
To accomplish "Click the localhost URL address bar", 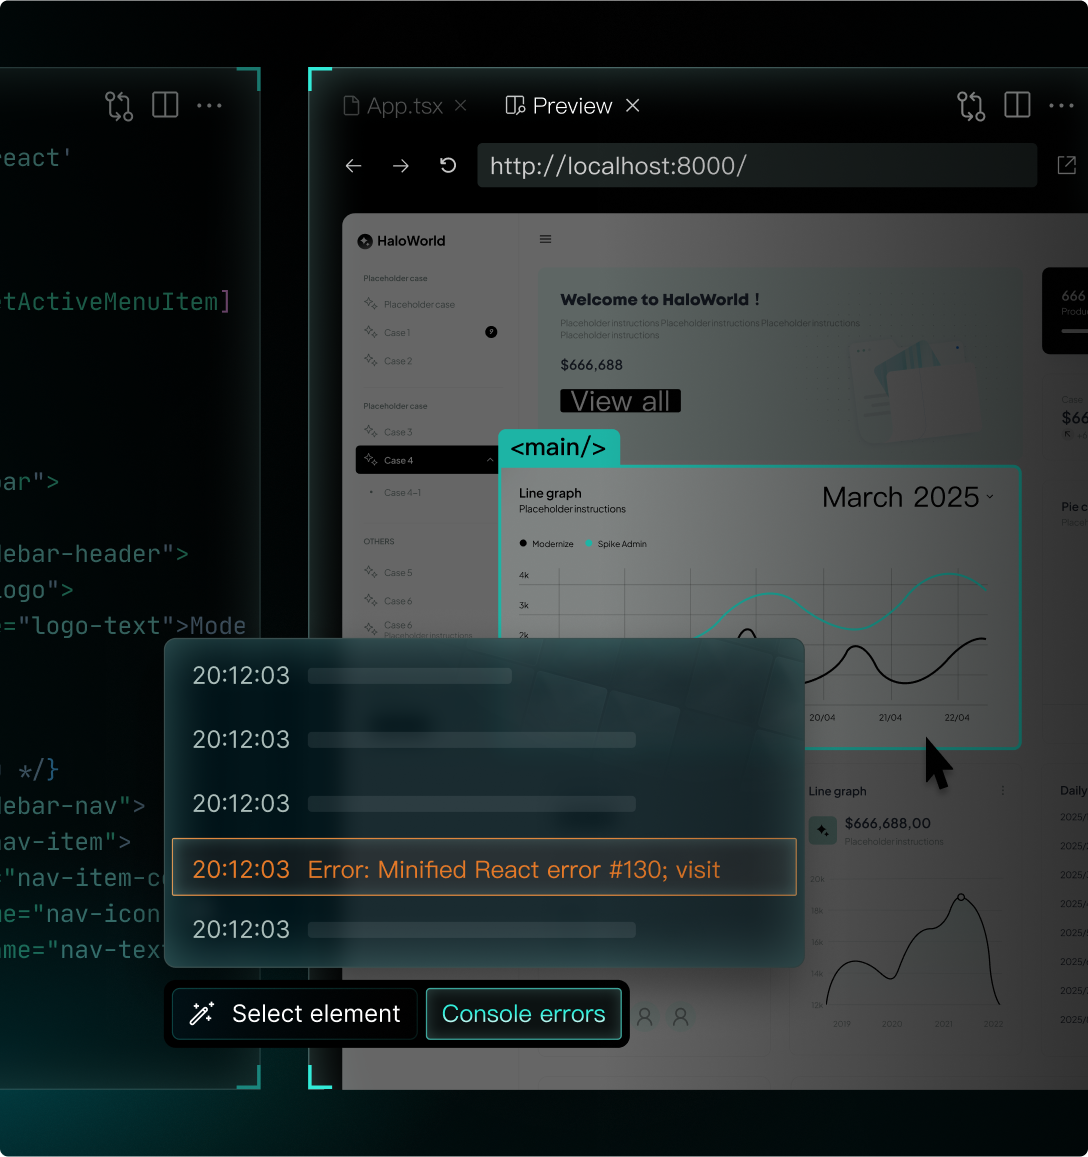I will tap(756, 166).
